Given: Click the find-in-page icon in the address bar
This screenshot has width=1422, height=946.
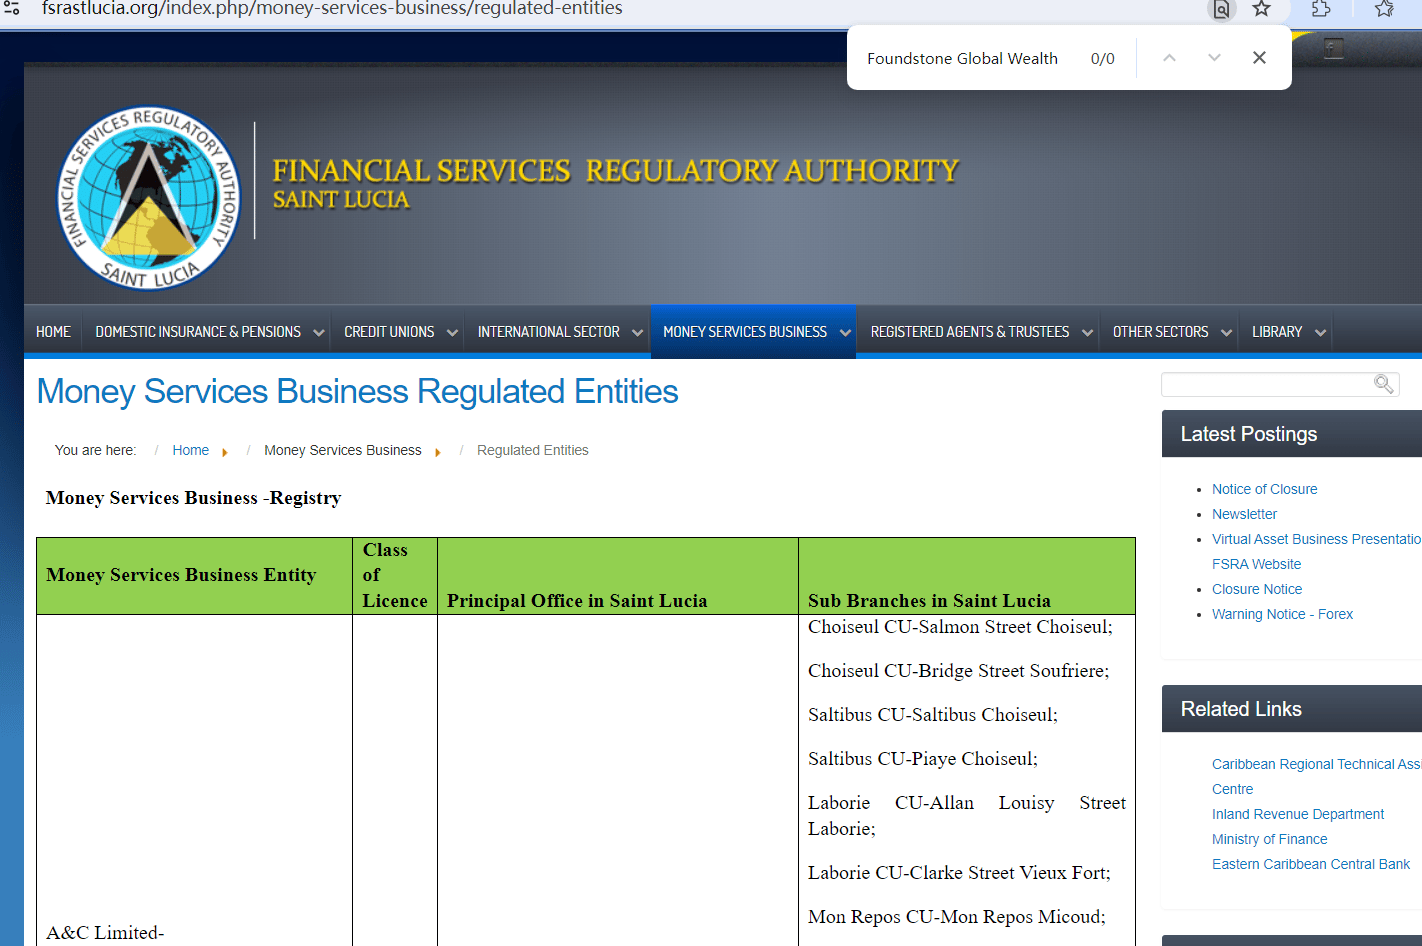Looking at the screenshot, I should 1221,9.
